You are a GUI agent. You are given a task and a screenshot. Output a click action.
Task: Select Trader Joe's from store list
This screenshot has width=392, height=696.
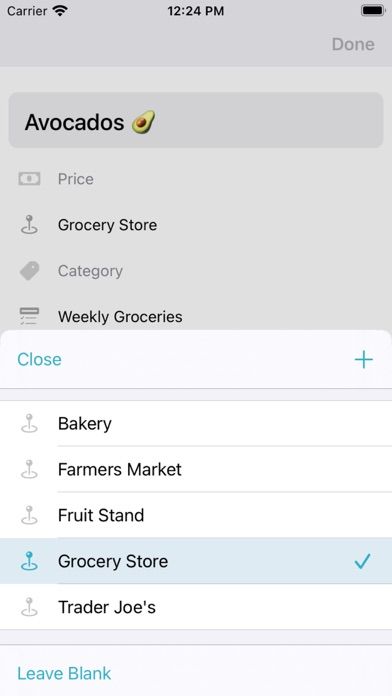(x=196, y=607)
